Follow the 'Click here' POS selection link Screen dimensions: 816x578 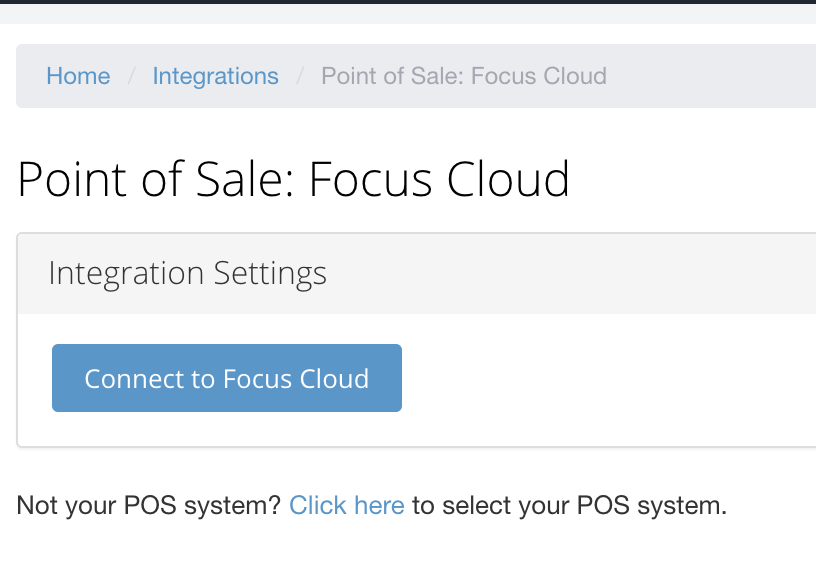347,505
